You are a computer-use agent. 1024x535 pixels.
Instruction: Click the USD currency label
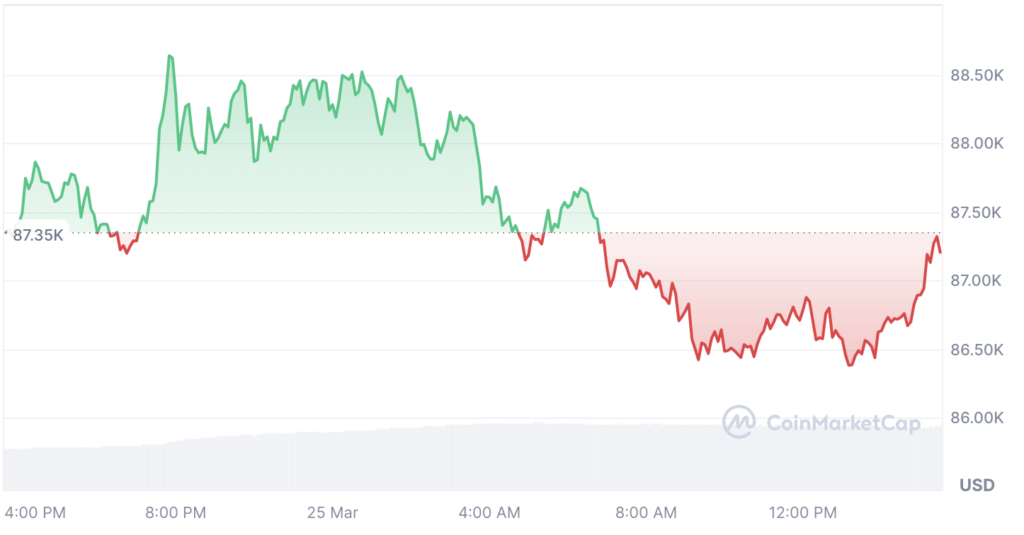[x=977, y=485]
